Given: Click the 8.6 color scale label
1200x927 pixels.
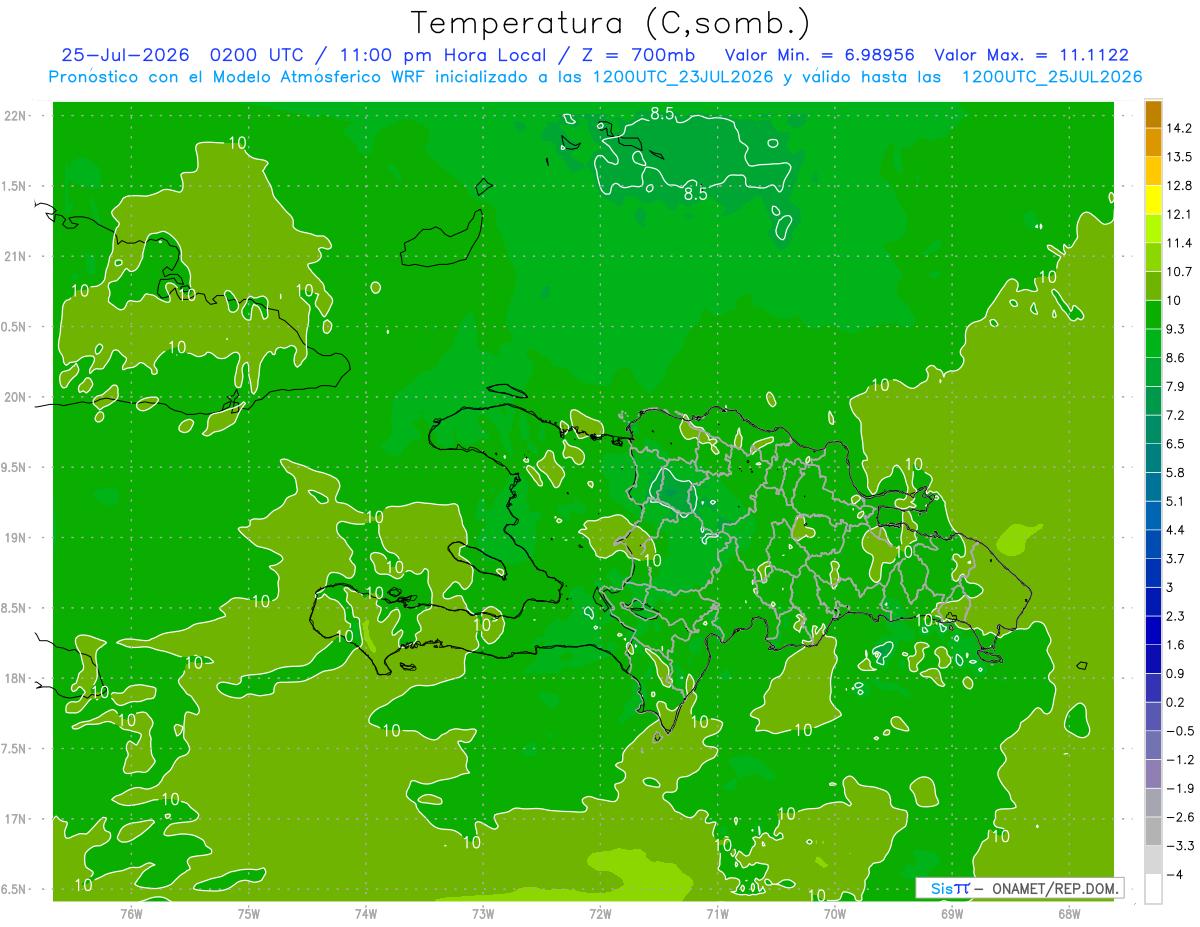Looking at the screenshot, I should [1175, 358].
